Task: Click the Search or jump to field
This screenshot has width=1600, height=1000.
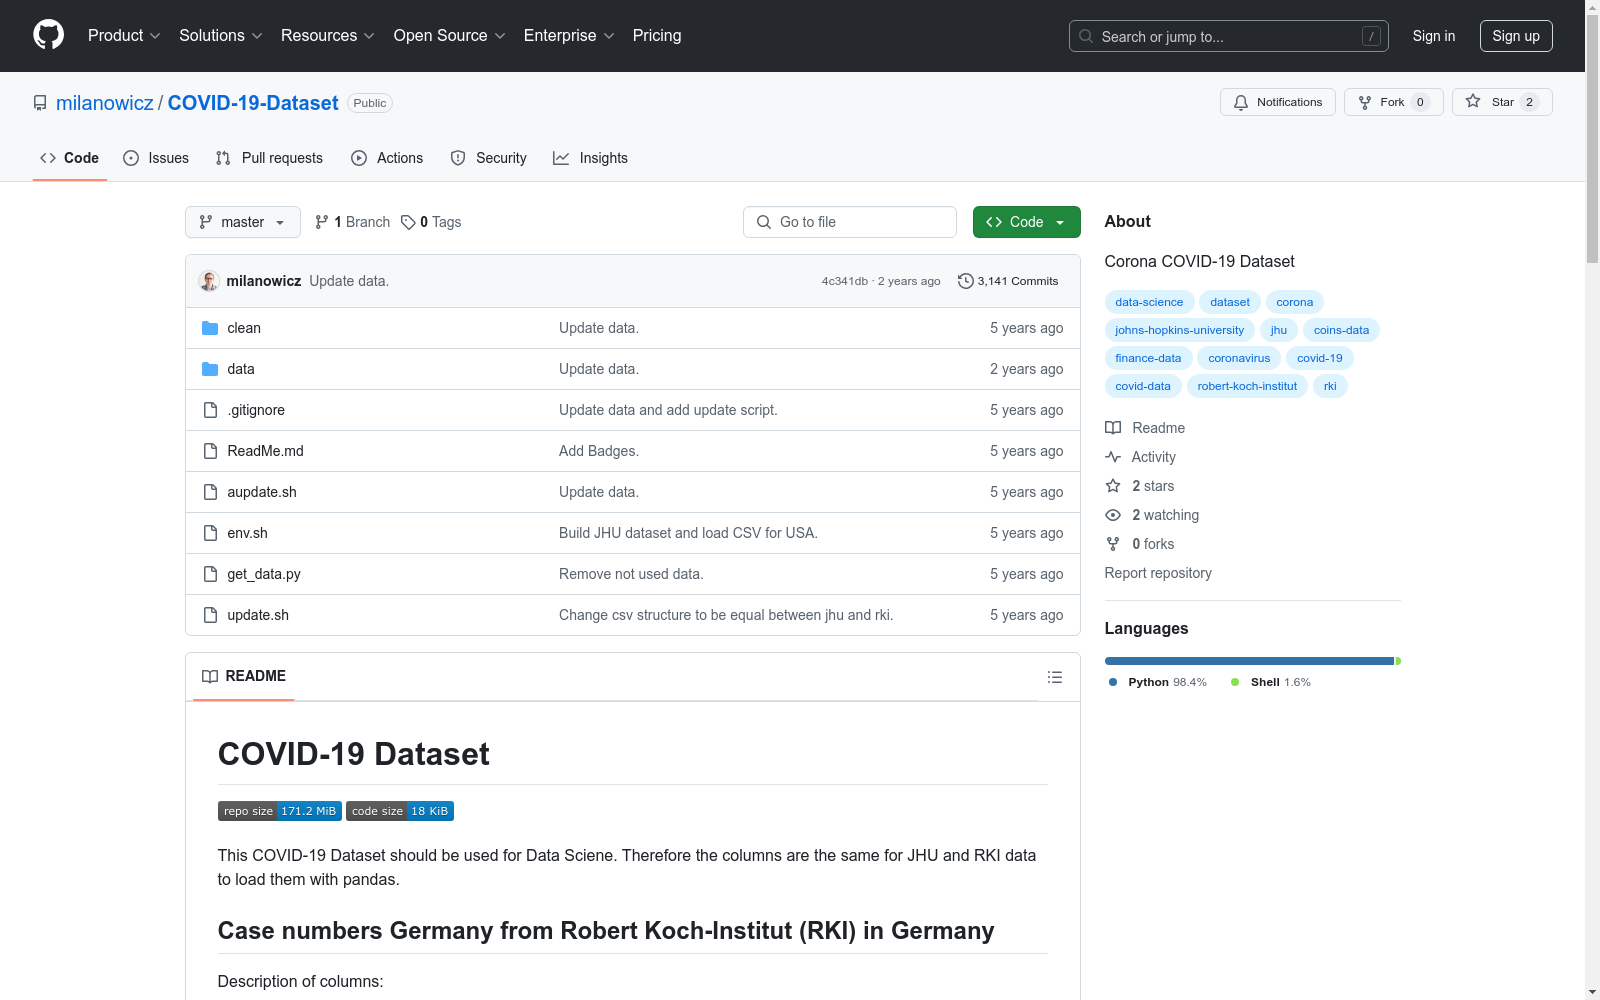Action: (x=1229, y=36)
